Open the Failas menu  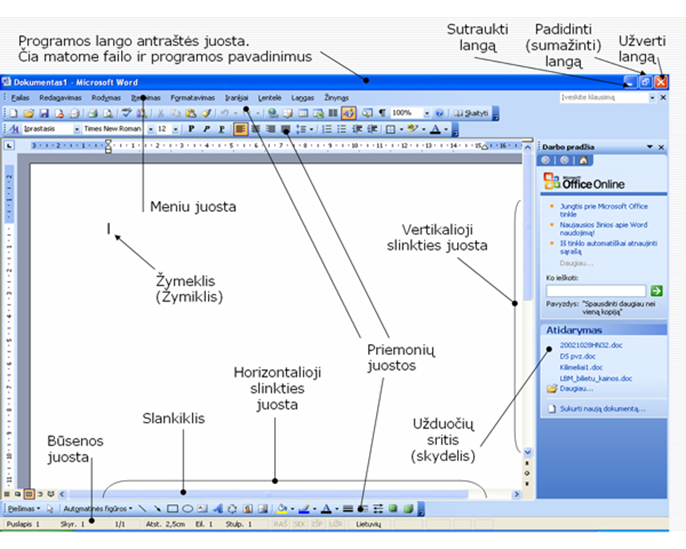point(20,98)
